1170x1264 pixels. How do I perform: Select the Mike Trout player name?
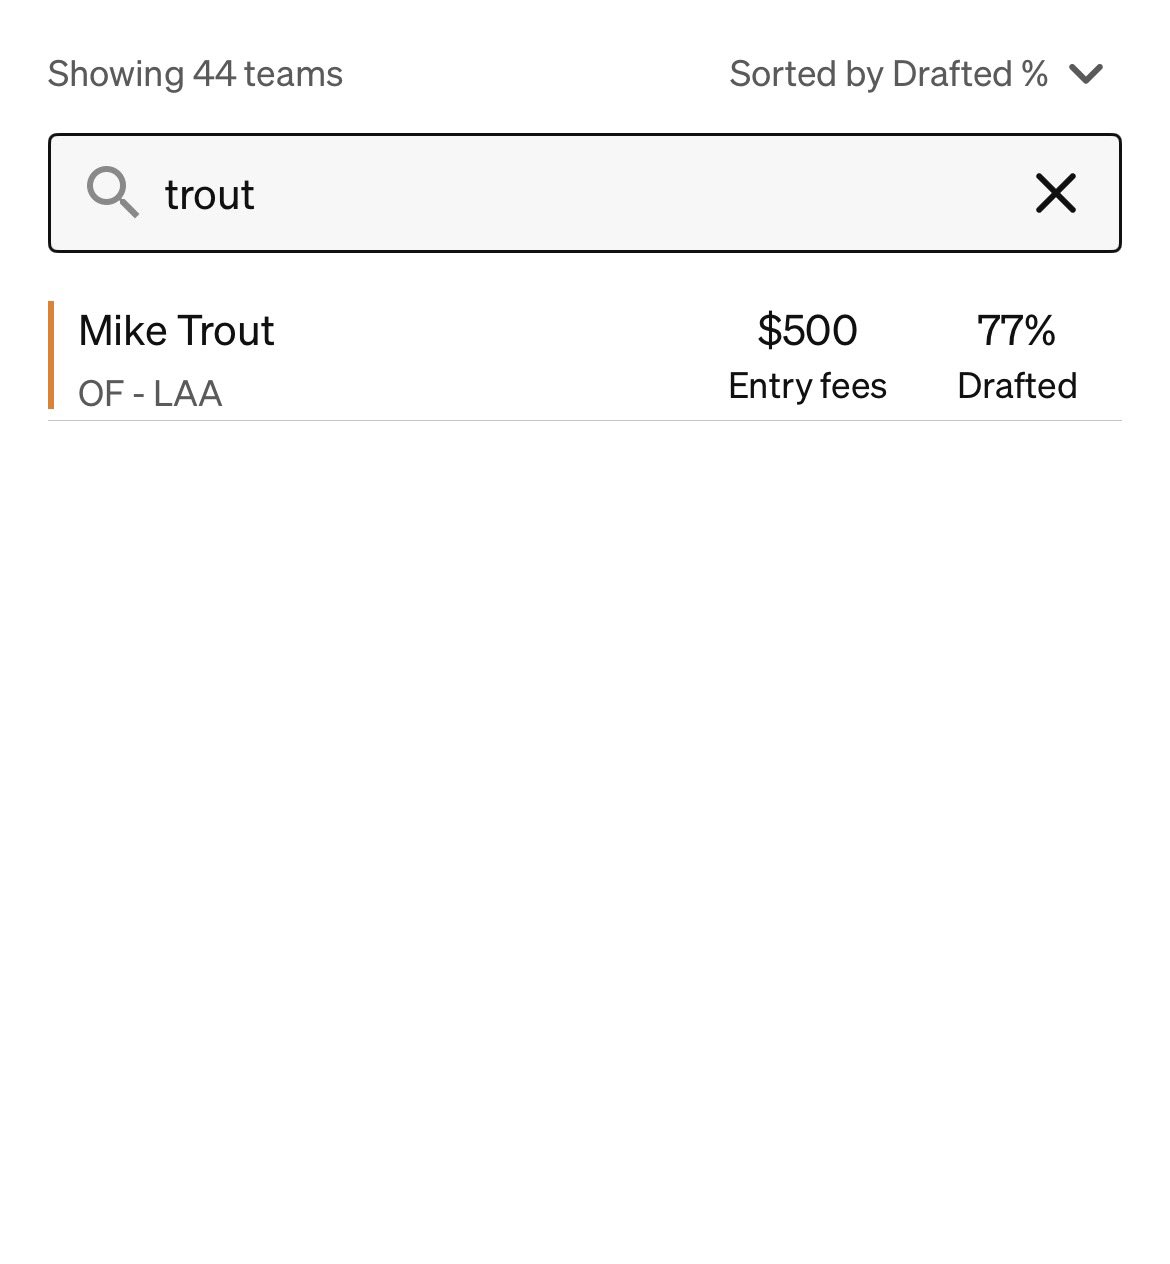click(x=176, y=331)
